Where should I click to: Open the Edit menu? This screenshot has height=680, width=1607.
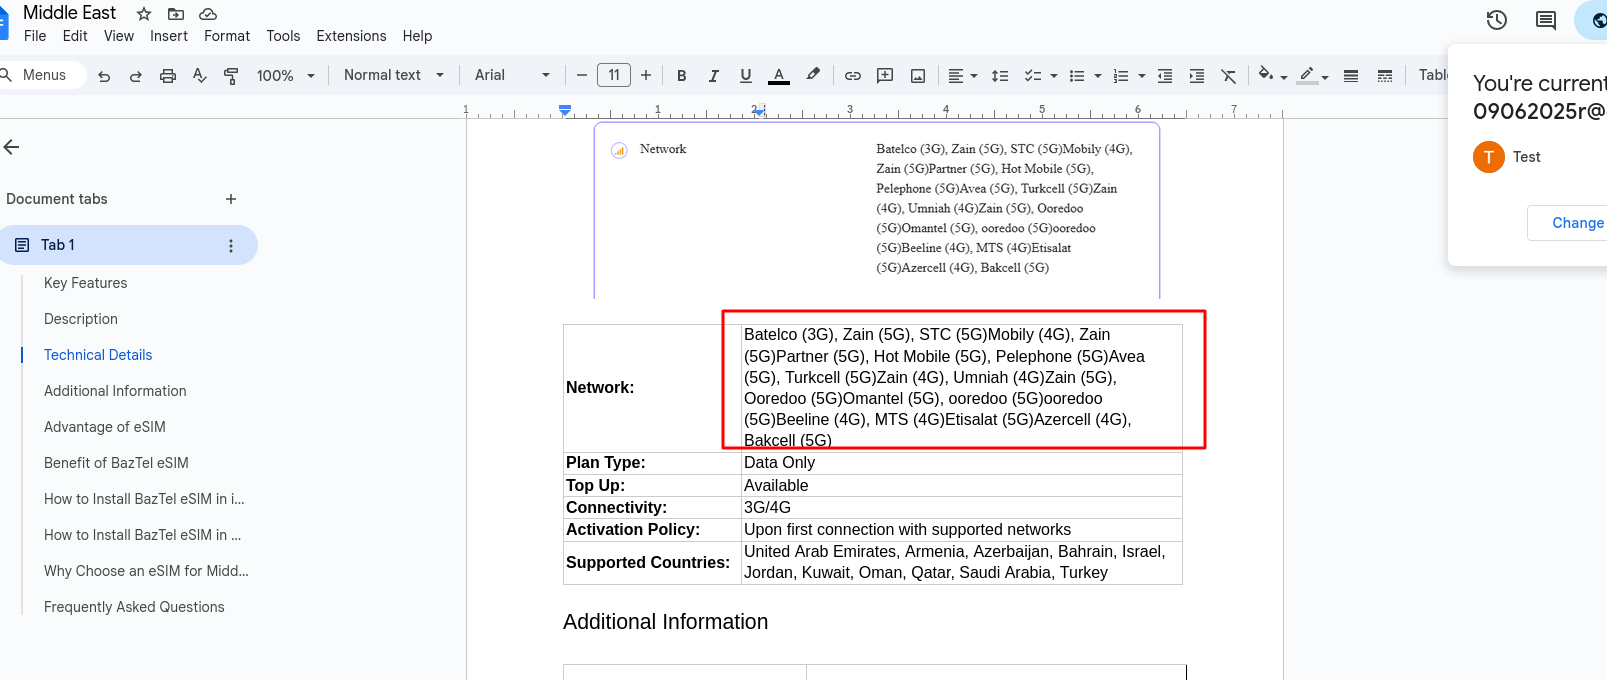(x=75, y=36)
